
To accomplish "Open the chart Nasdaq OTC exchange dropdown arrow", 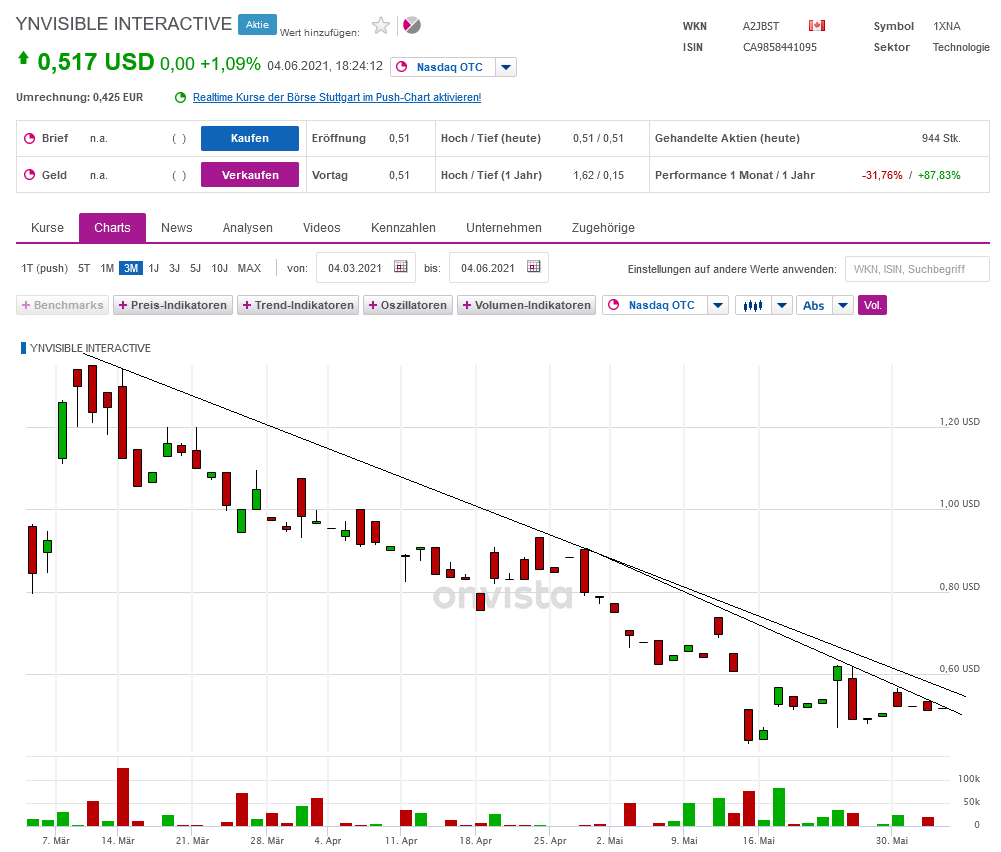I will (x=718, y=306).
